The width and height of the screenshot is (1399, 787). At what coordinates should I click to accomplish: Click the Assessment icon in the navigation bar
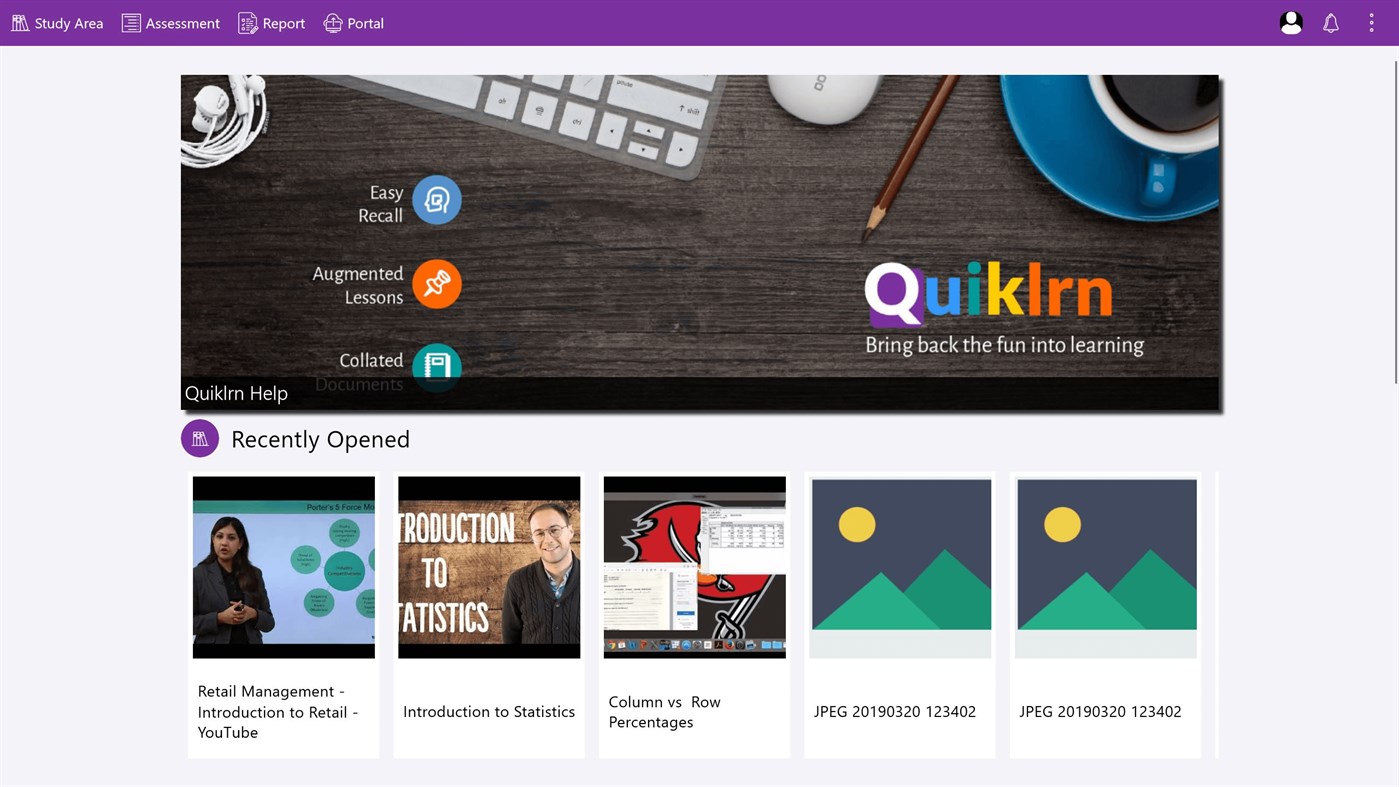tap(131, 22)
